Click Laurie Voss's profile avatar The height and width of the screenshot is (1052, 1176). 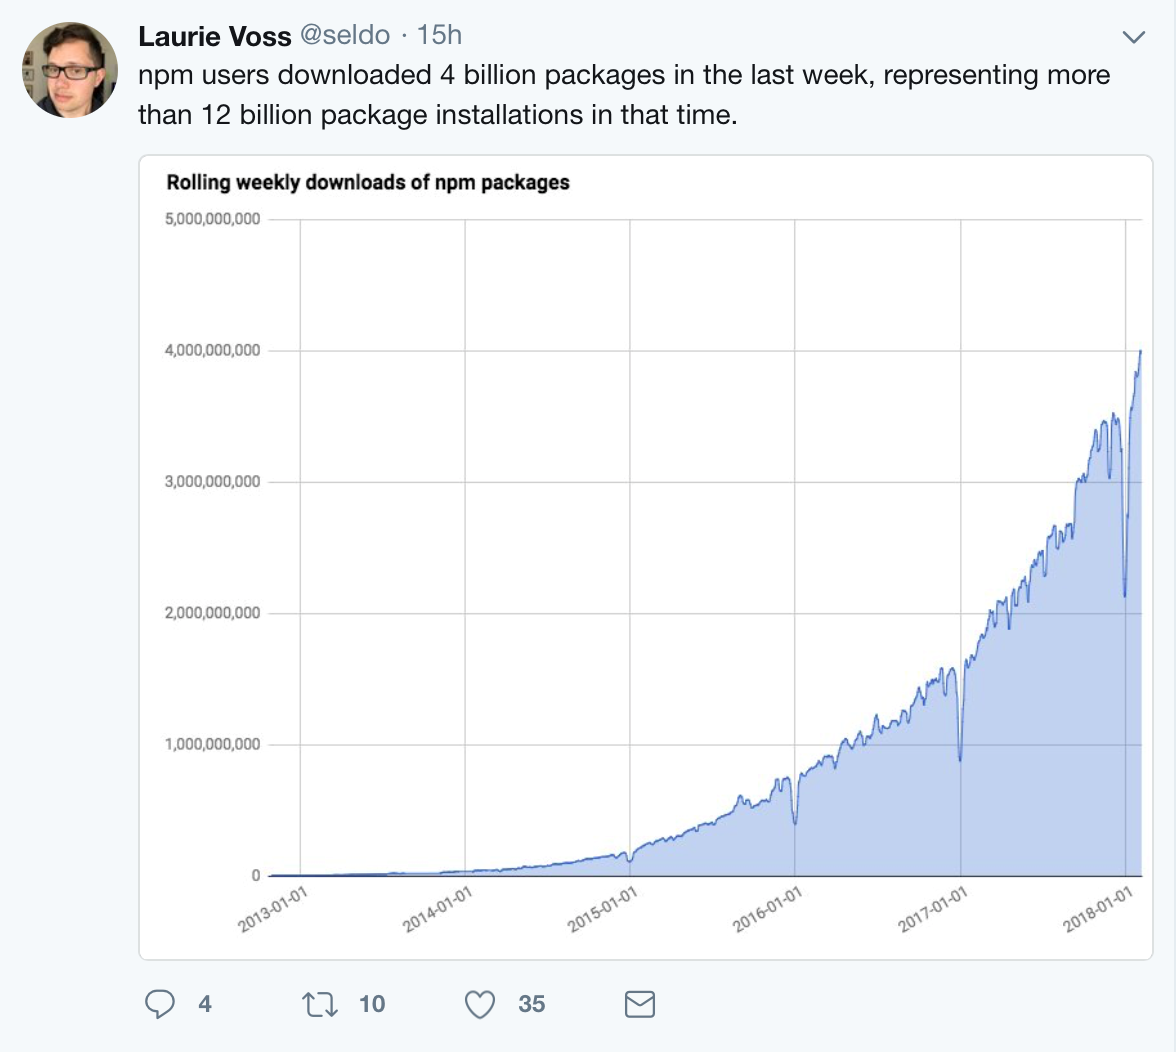(69, 69)
